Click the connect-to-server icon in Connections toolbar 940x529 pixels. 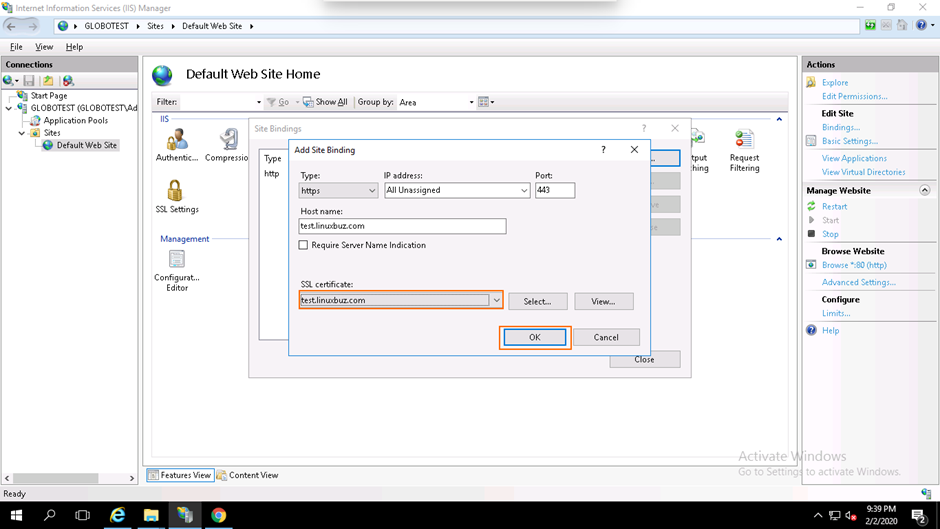(10, 80)
